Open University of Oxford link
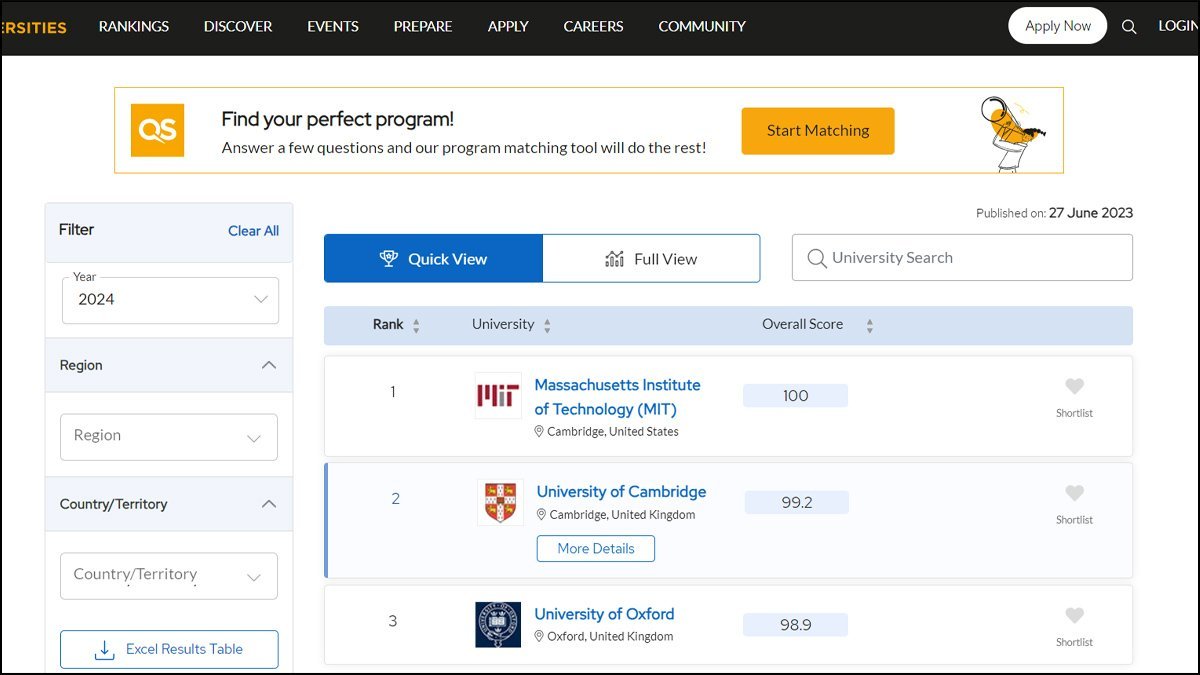This screenshot has width=1200, height=675. click(604, 614)
